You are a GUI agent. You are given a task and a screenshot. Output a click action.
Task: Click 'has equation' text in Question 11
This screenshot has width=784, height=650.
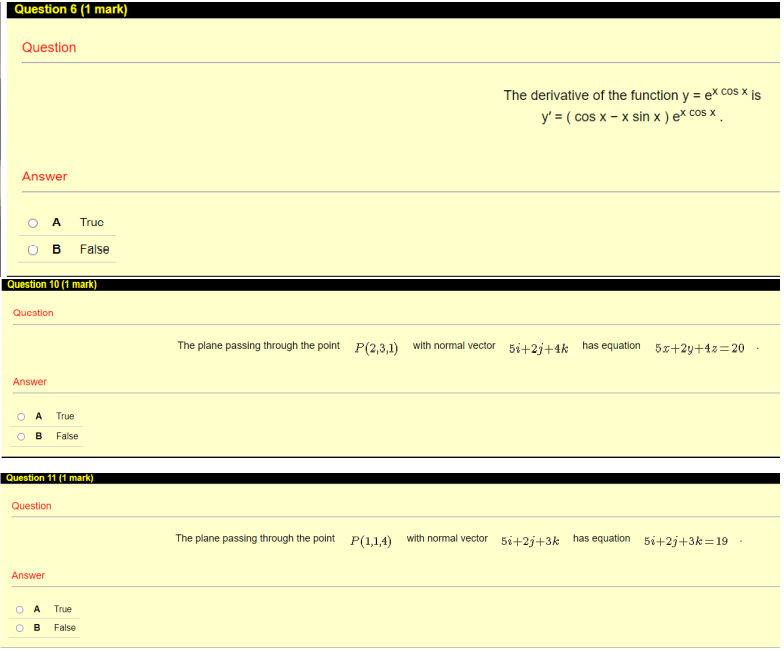(602, 538)
